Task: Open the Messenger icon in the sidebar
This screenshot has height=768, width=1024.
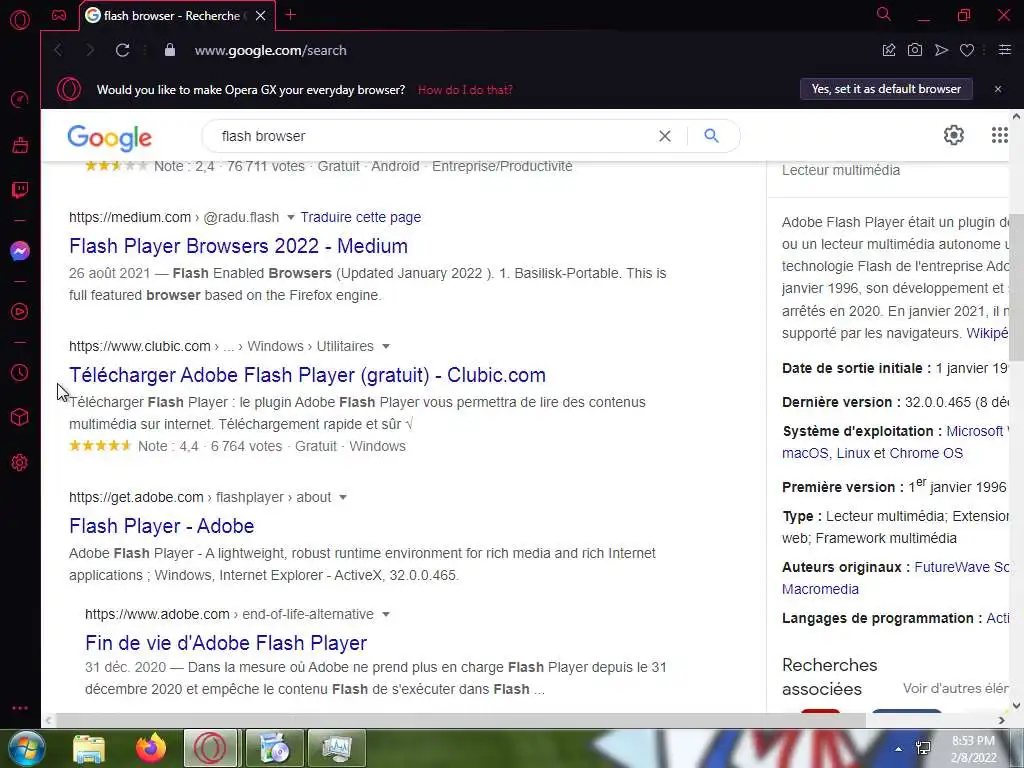Action: [x=20, y=251]
